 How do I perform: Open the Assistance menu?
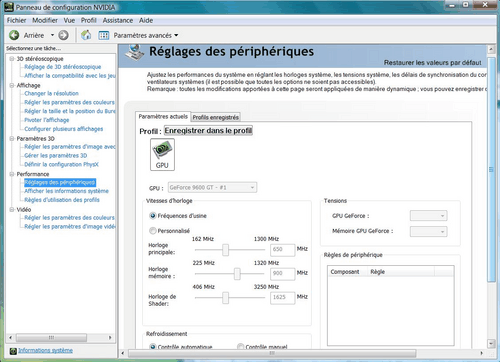pos(118,20)
